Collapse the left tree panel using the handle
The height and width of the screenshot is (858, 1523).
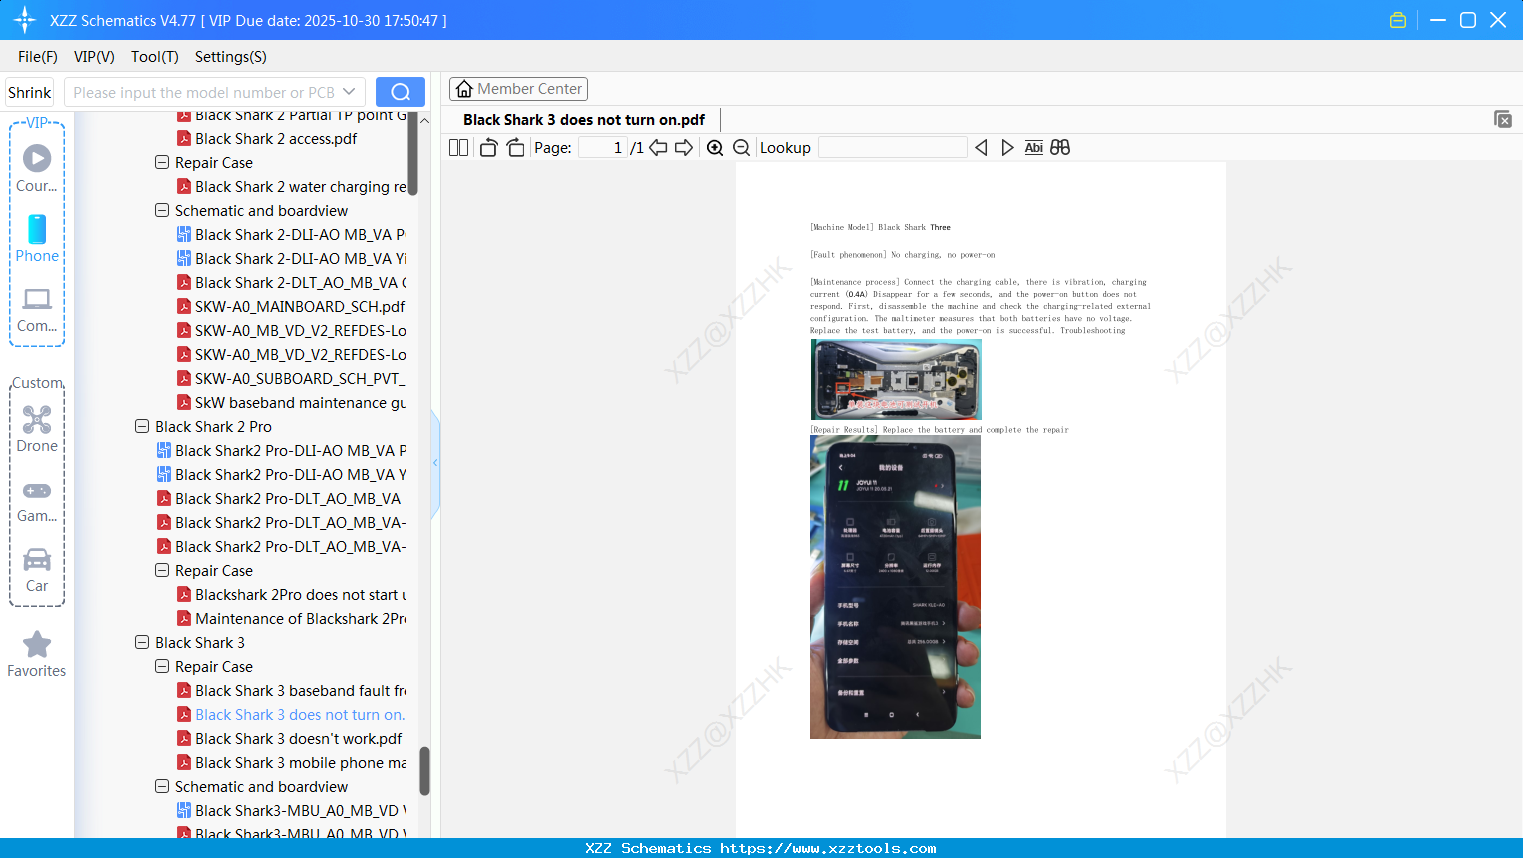[x=435, y=463]
